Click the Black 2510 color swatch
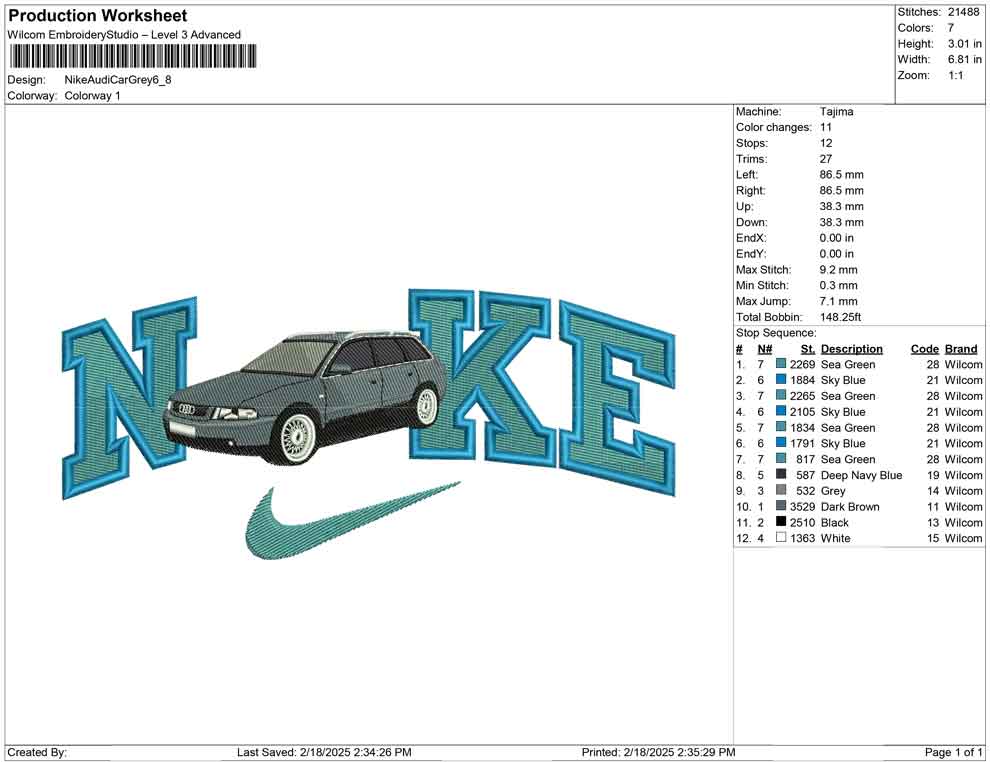This screenshot has width=990, height=762. pyautogui.click(x=780, y=522)
